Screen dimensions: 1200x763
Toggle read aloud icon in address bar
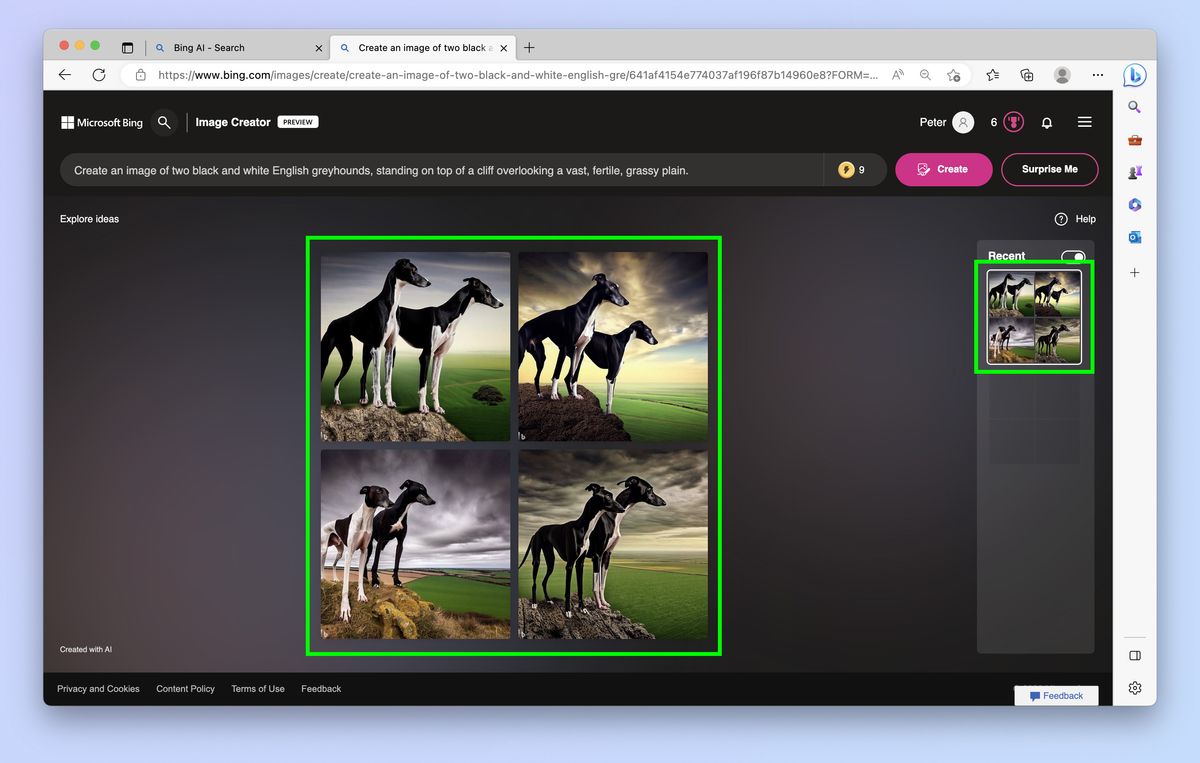[898, 75]
